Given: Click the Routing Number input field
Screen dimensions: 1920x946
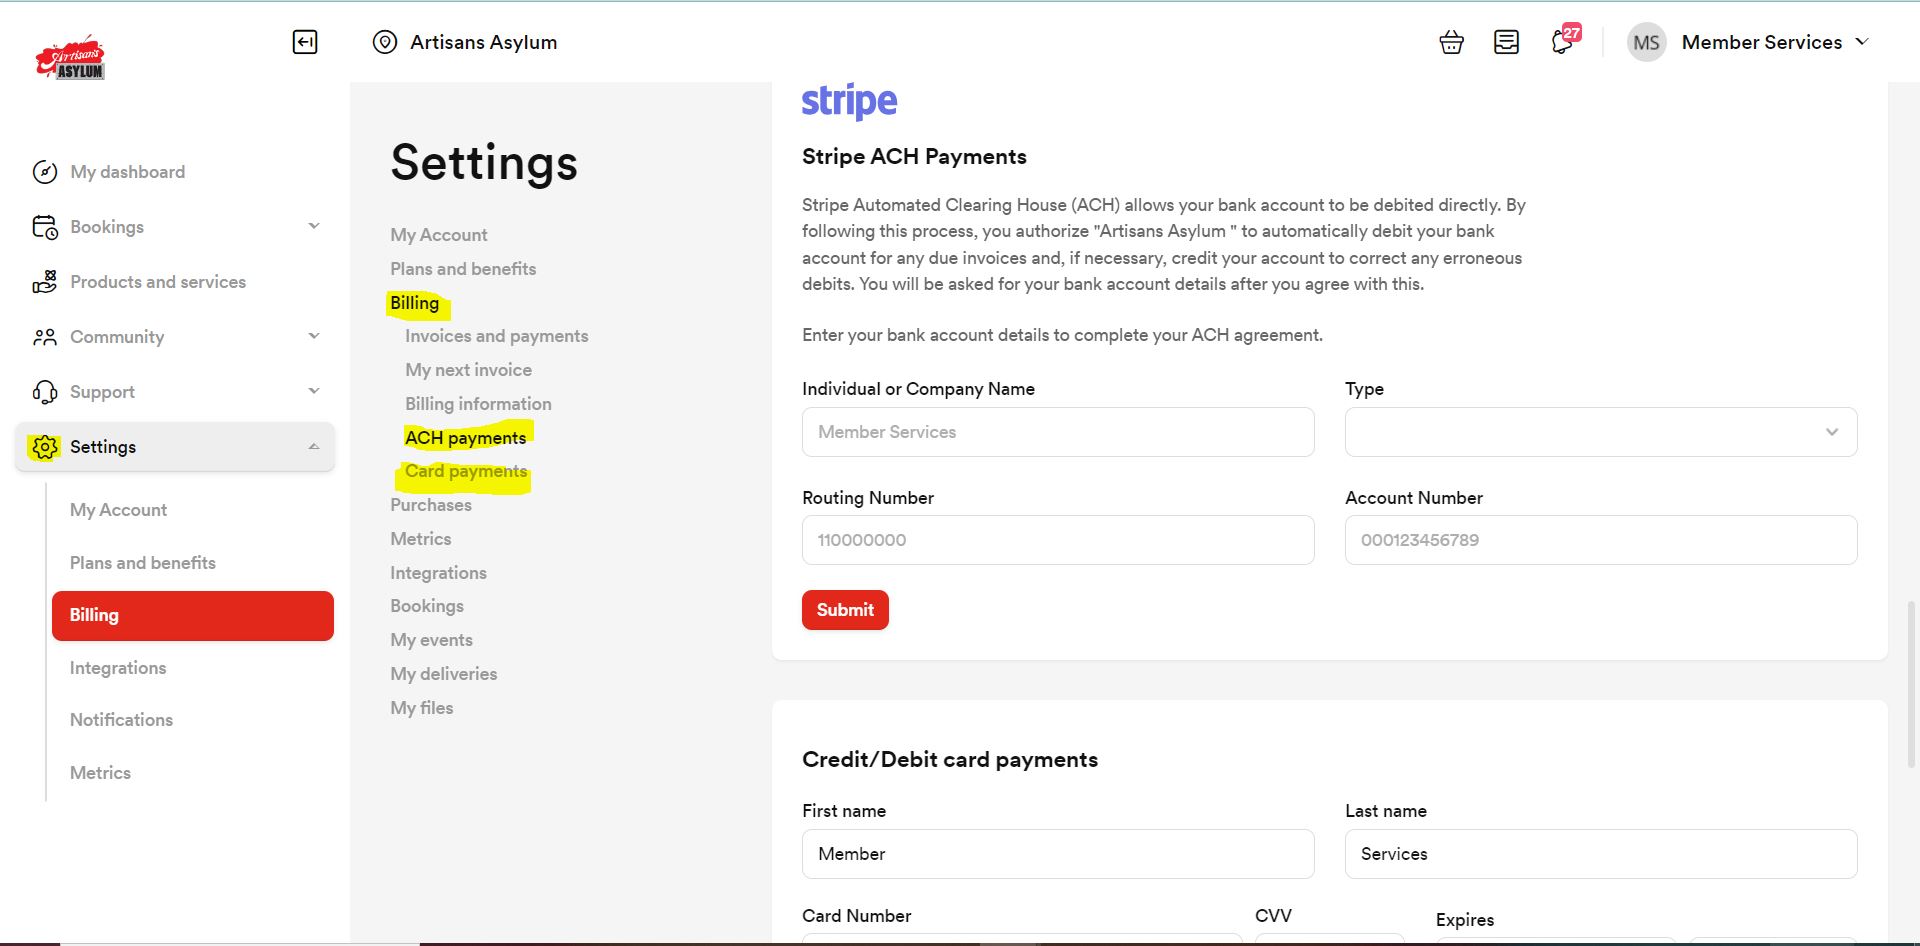Looking at the screenshot, I should pyautogui.click(x=1057, y=540).
